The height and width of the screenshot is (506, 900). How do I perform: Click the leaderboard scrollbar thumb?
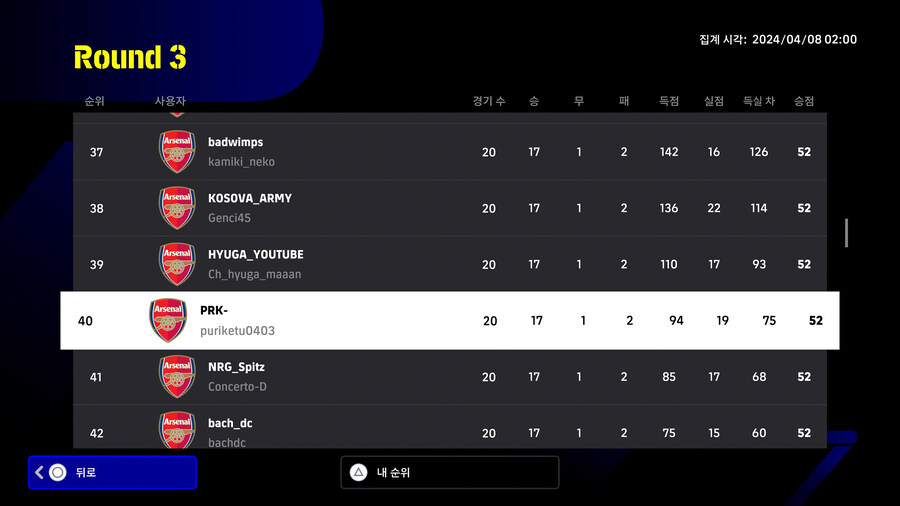click(x=846, y=232)
